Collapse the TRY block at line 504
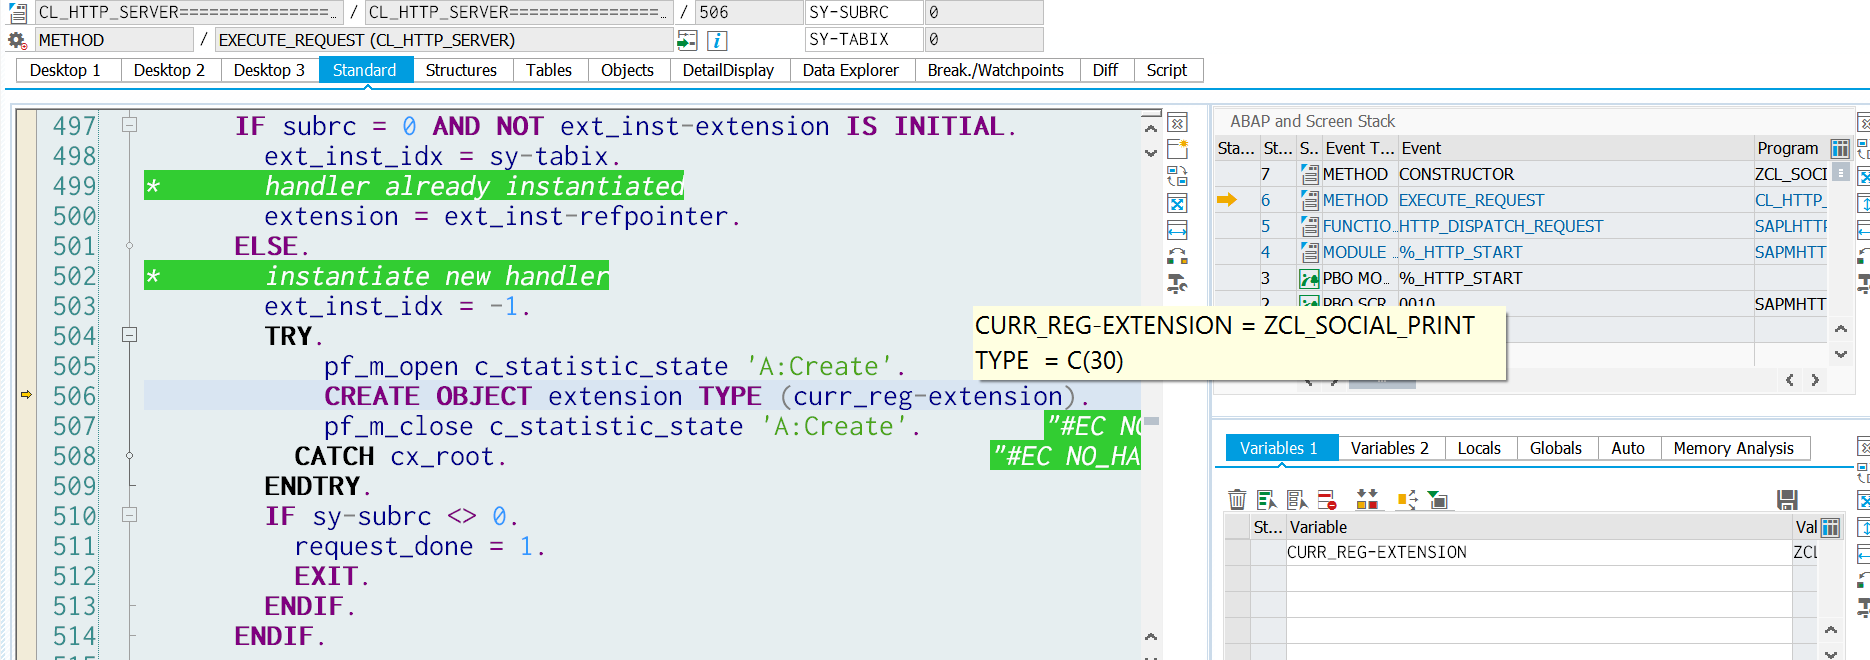 point(129,335)
